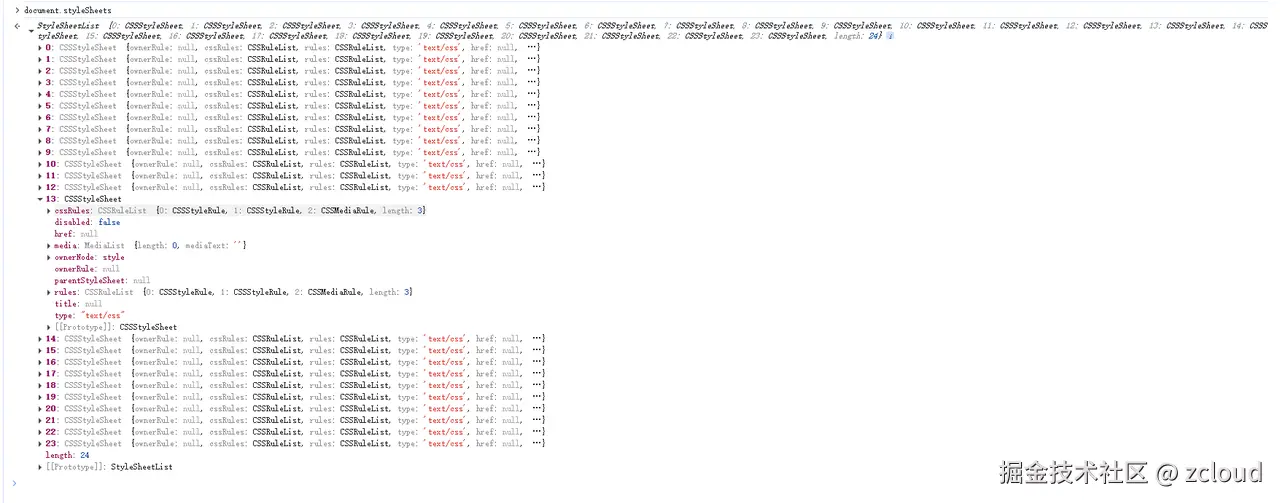Expand stylesheet entry 19

[x=41, y=397]
